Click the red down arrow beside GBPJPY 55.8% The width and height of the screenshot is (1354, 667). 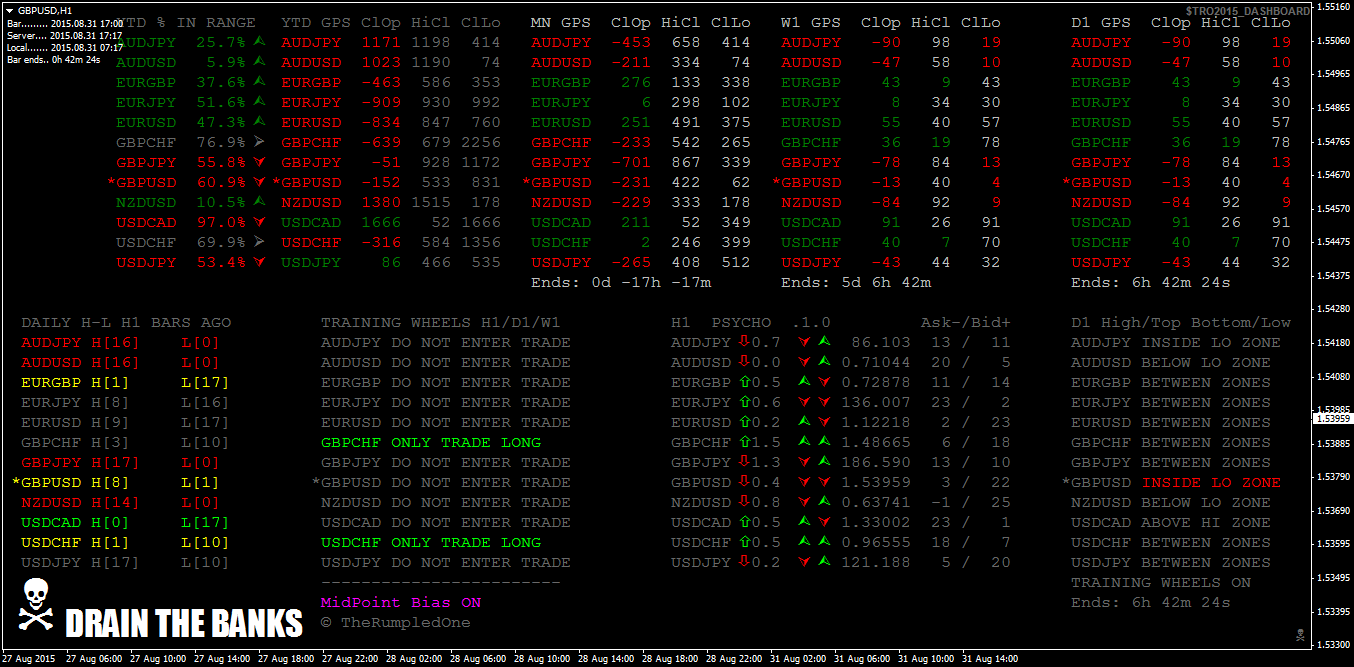click(260, 162)
